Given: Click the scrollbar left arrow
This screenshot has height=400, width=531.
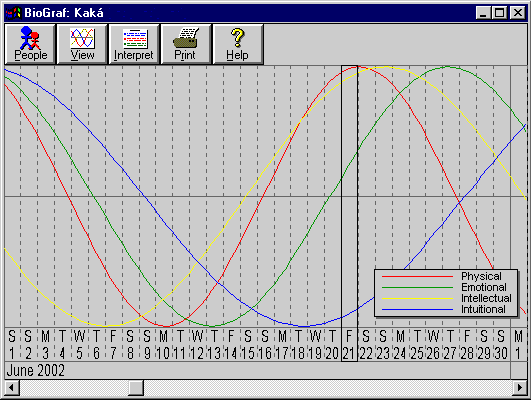Looking at the screenshot, I should [x=12, y=387].
